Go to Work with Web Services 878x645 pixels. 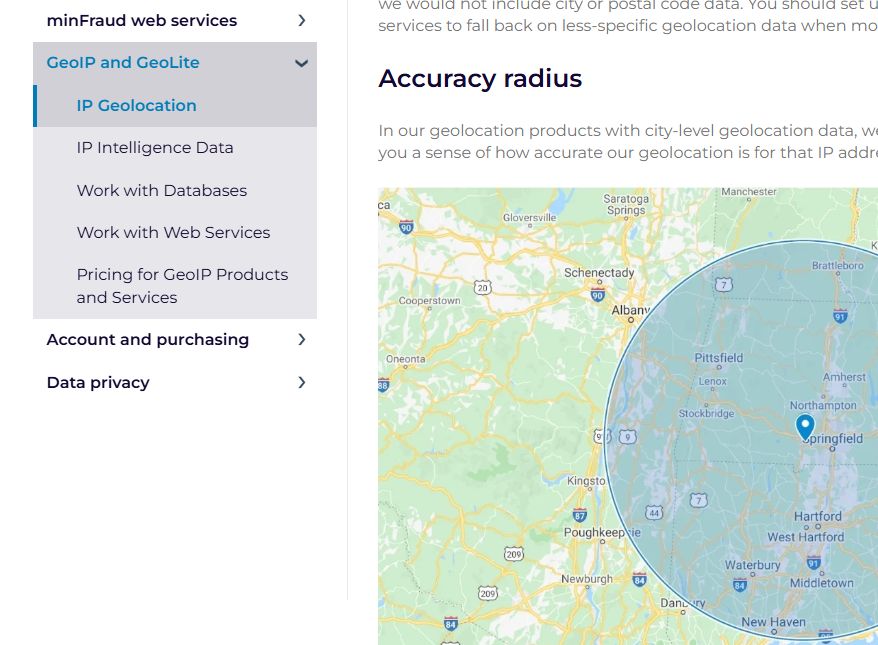pos(174,232)
